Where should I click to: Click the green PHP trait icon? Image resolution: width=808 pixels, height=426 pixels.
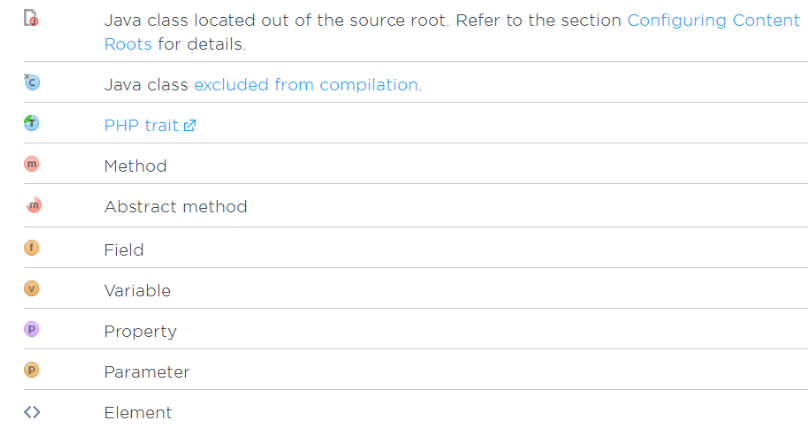click(x=31, y=124)
